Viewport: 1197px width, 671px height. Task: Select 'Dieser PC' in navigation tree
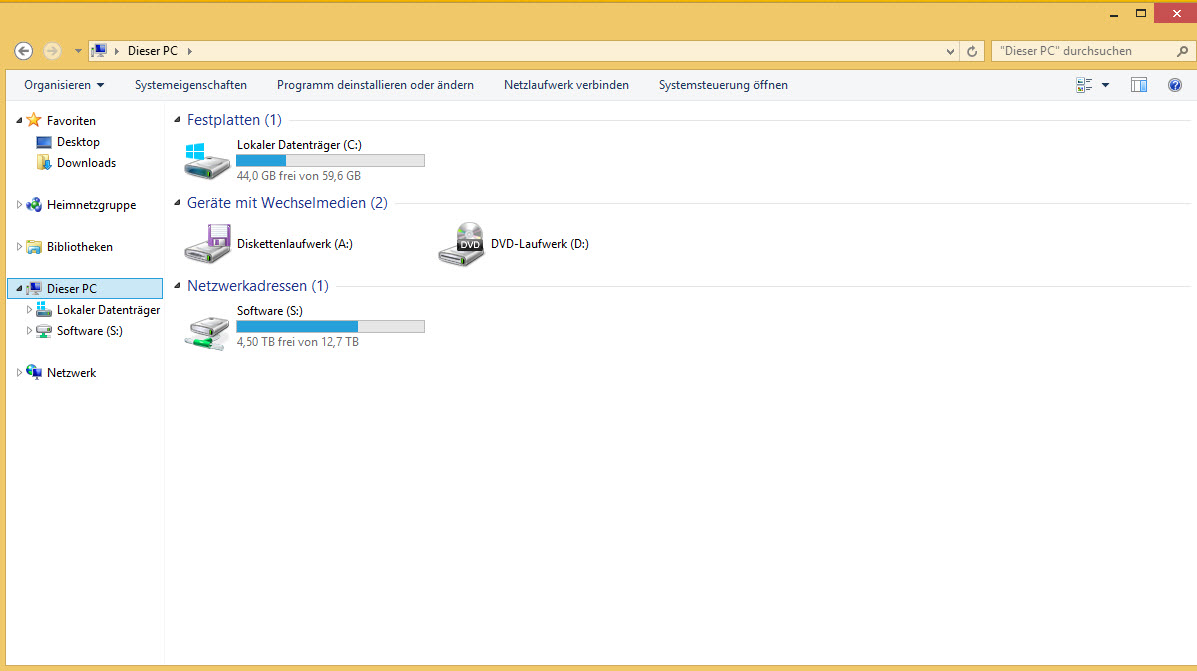72,289
